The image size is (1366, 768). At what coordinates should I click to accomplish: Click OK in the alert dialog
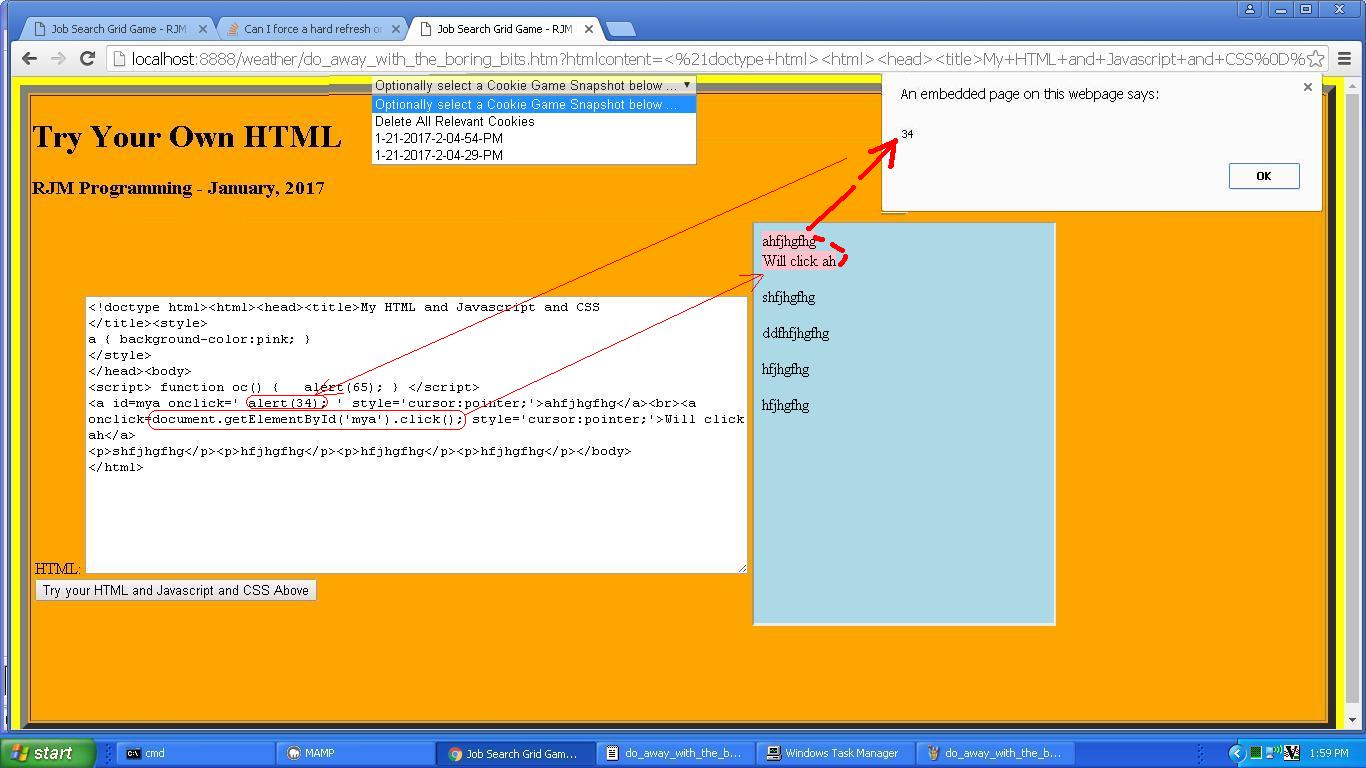pyautogui.click(x=1263, y=176)
